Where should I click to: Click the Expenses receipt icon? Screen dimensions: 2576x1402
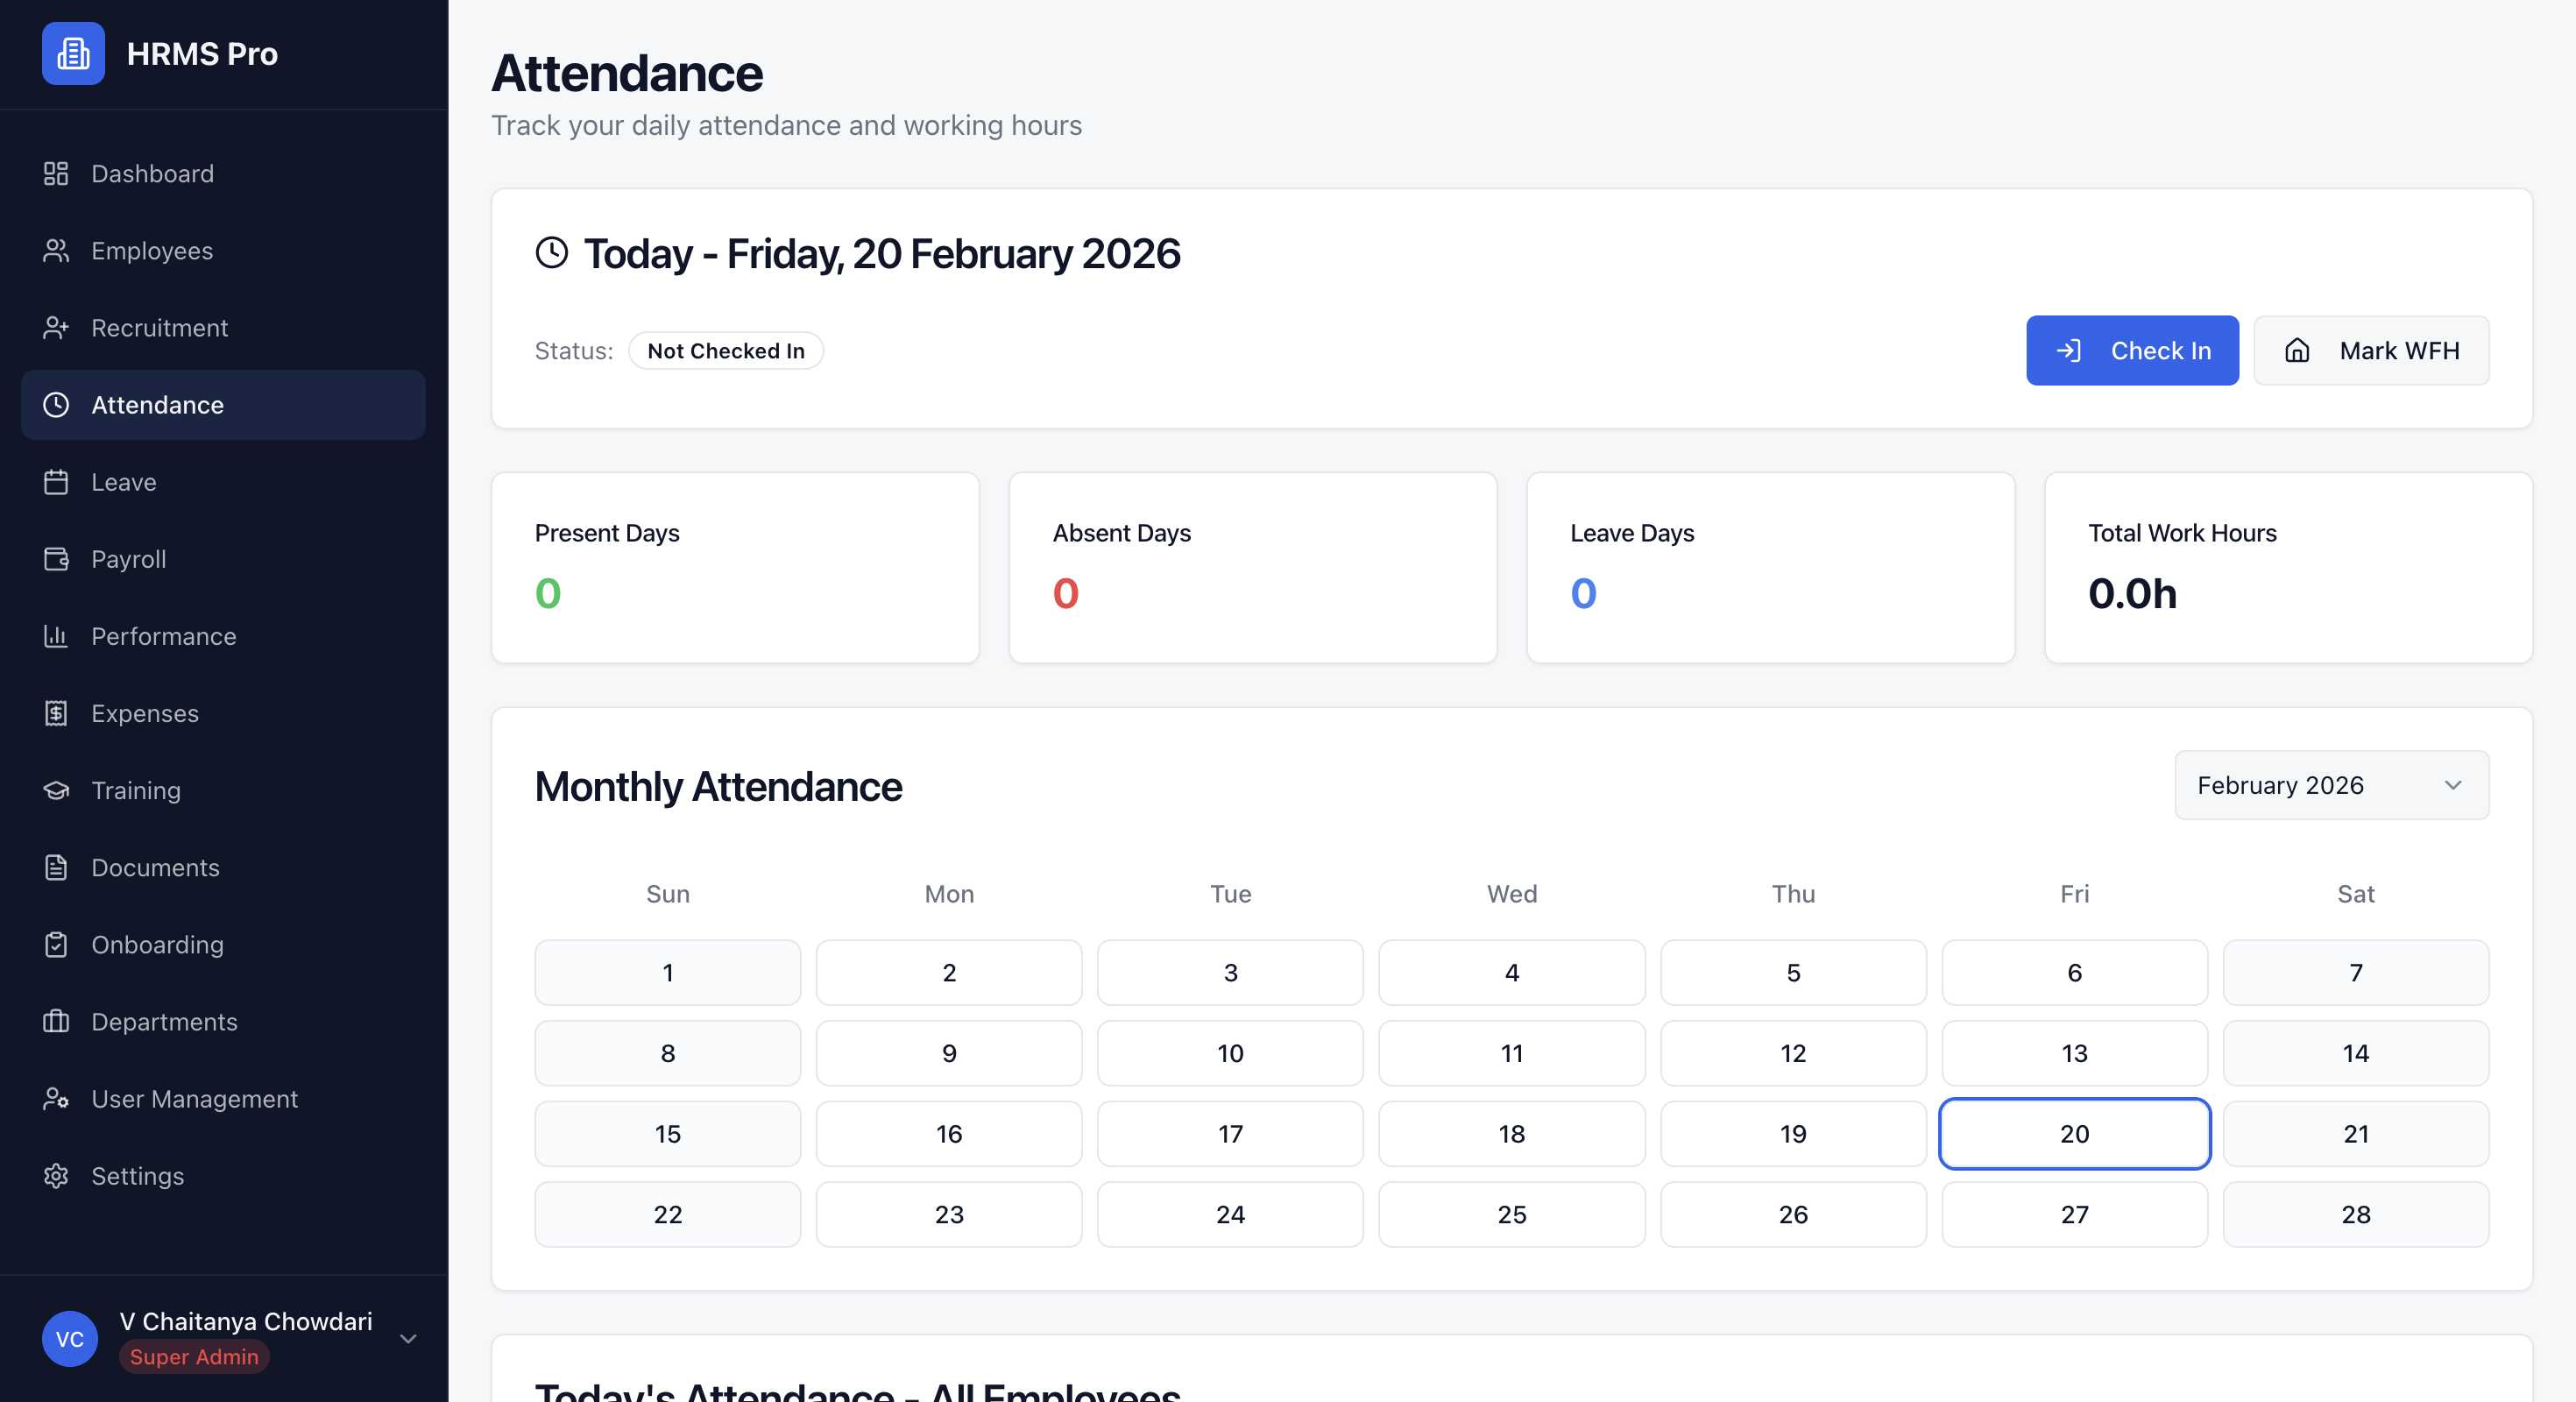pyautogui.click(x=56, y=712)
